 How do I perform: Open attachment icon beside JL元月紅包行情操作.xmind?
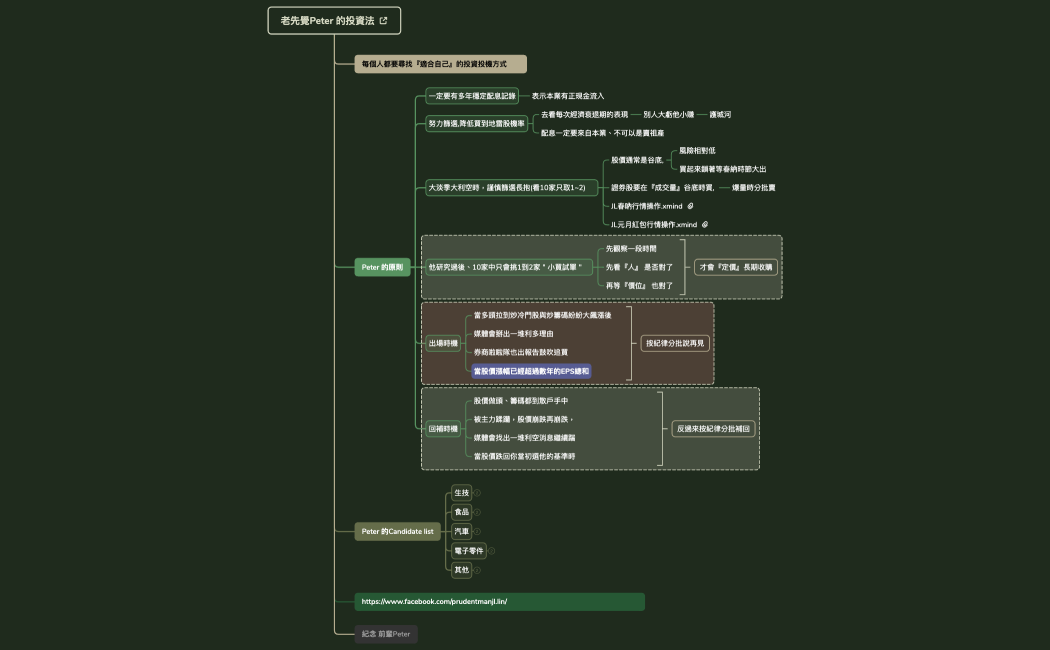[705, 225]
